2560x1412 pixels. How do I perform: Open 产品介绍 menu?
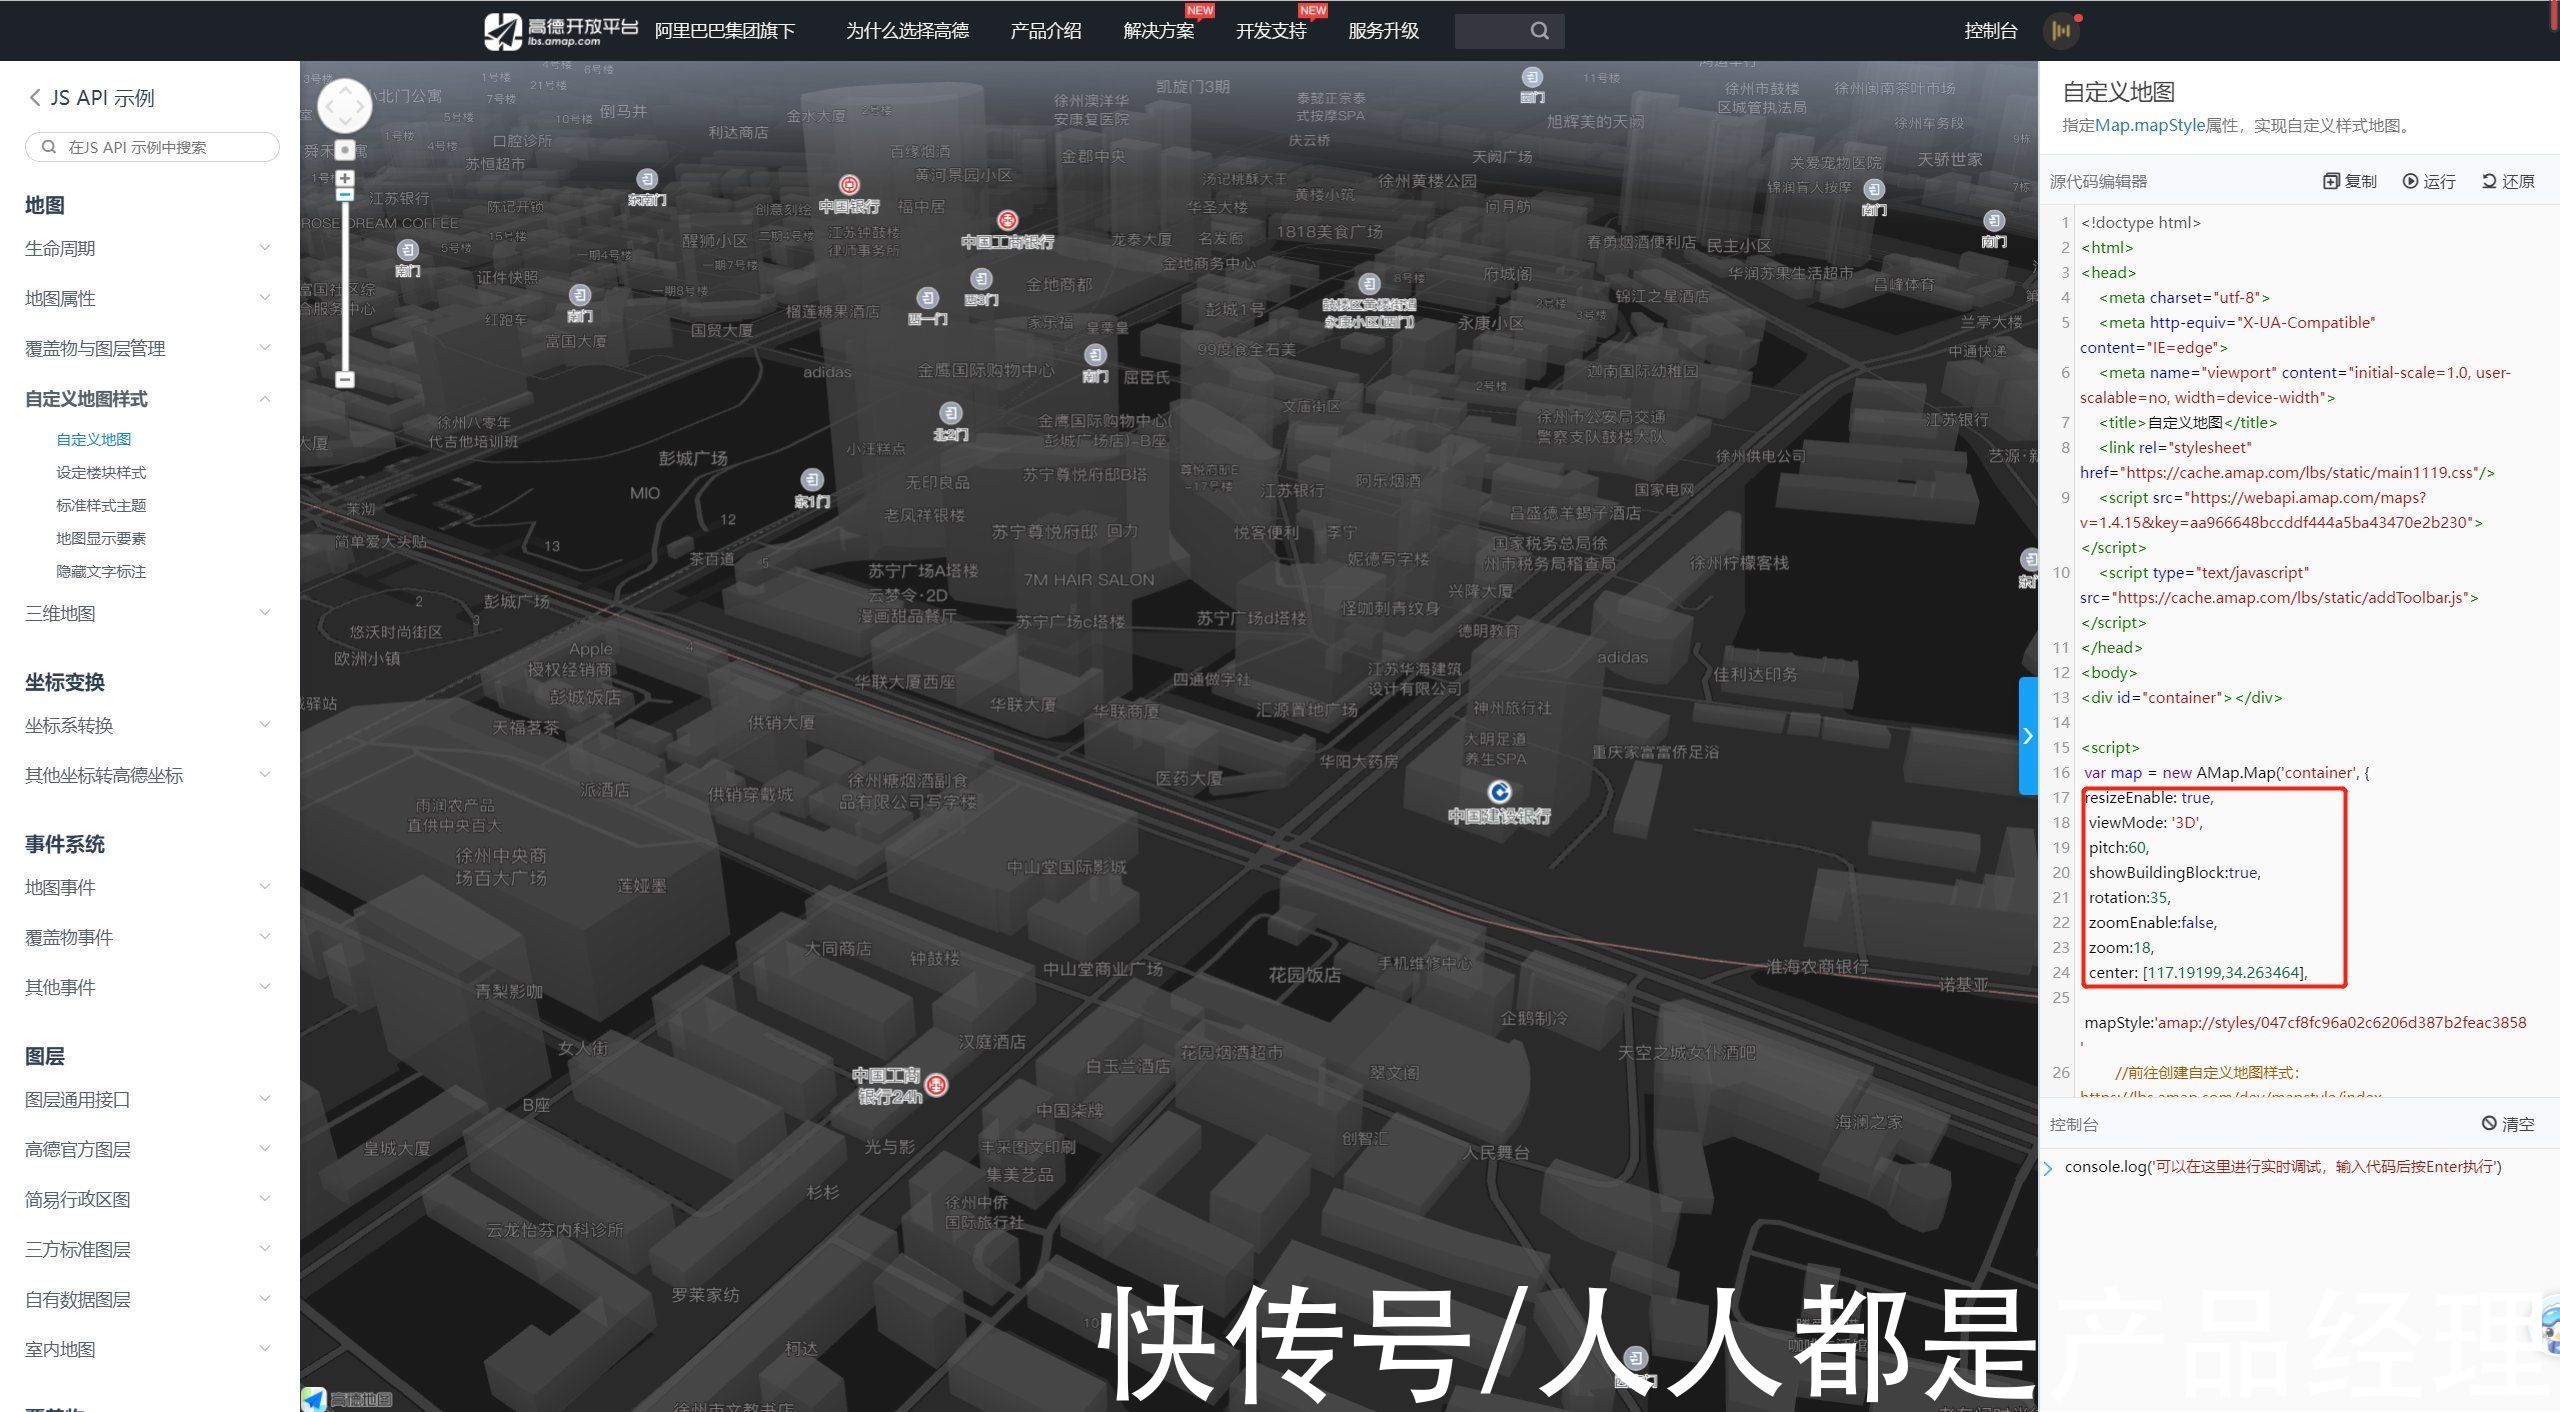coord(1046,31)
